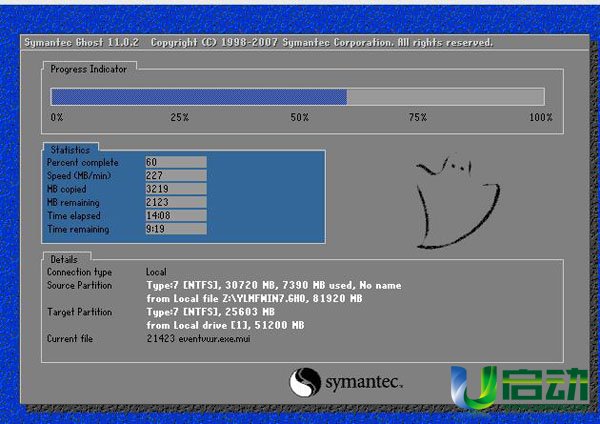This screenshot has height=424, width=600.
Task: Click the 50% progress label
Action: click(300, 117)
